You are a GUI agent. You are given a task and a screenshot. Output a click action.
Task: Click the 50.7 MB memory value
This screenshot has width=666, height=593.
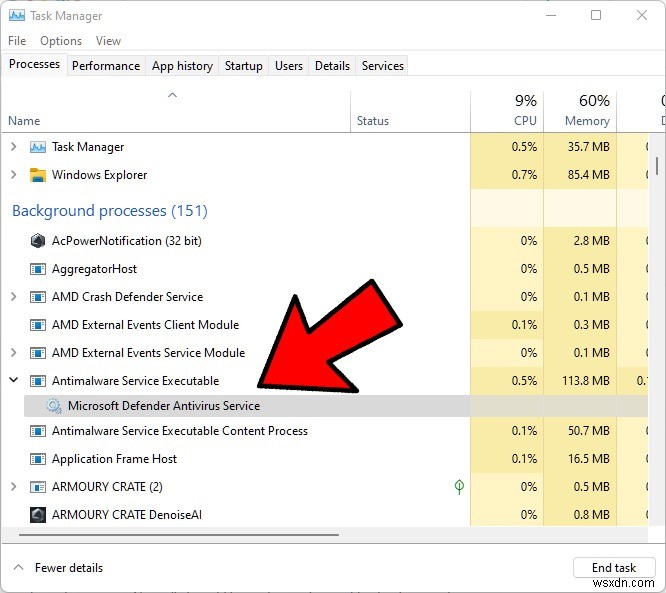click(x=589, y=431)
